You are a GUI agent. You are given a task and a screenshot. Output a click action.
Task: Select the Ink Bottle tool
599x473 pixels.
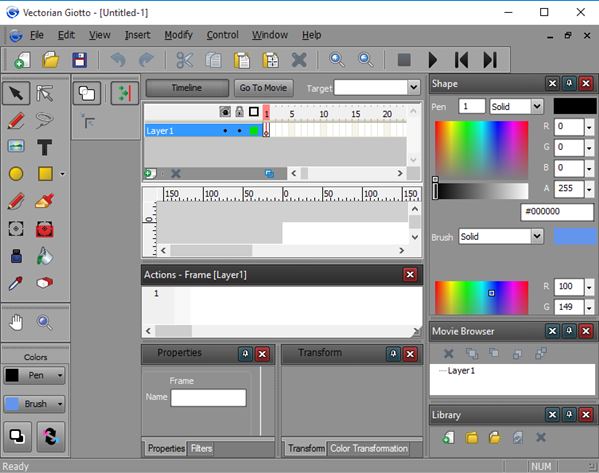click(x=16, y=256)
